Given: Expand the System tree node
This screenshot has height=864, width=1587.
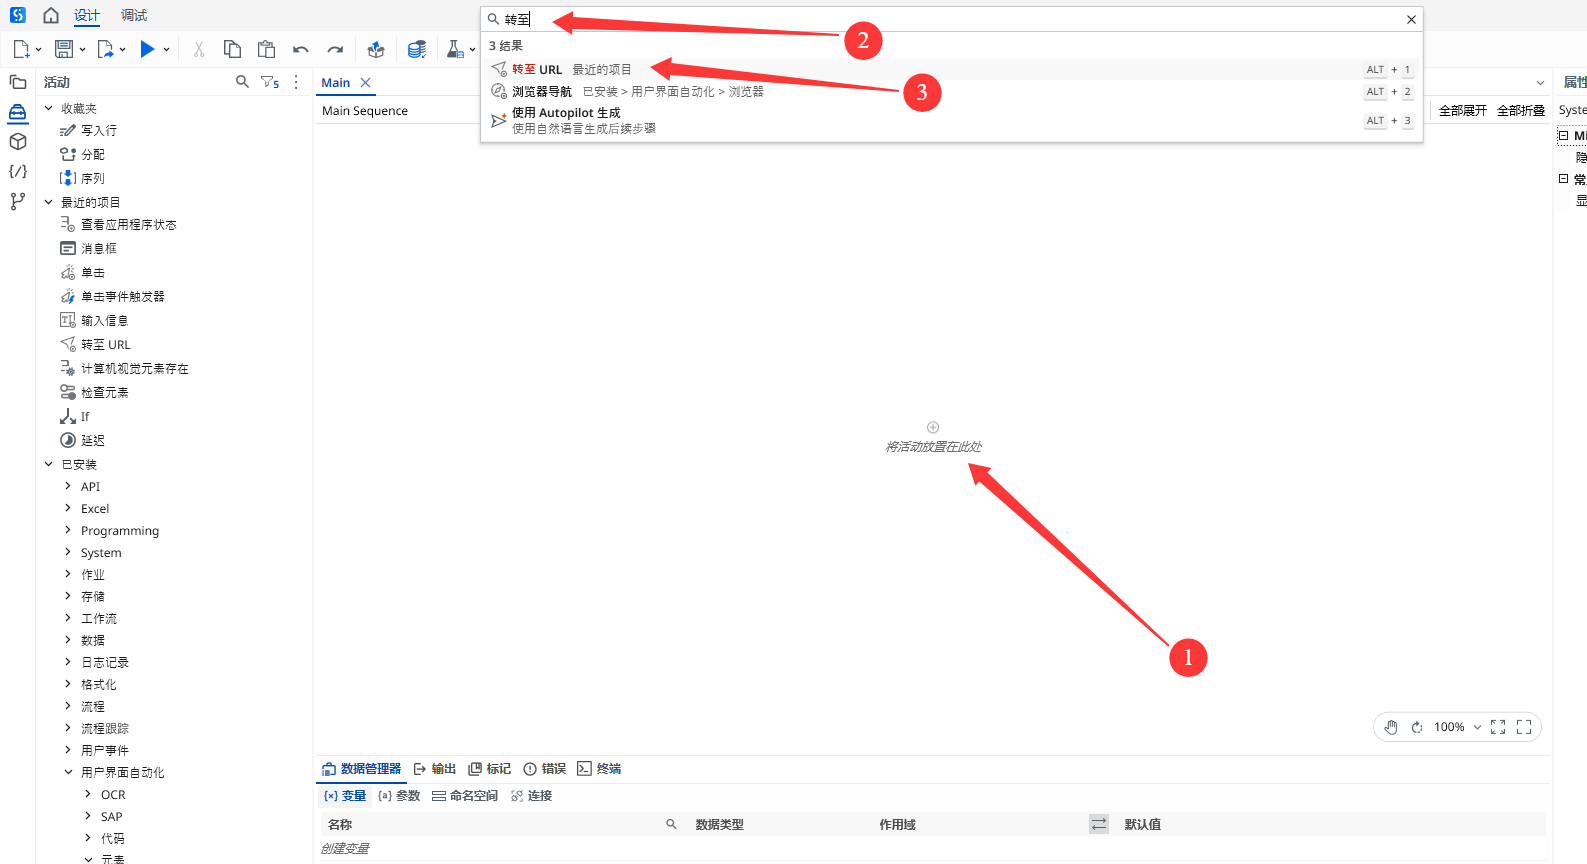Looking at the screenshot, I should pos(68,552).
